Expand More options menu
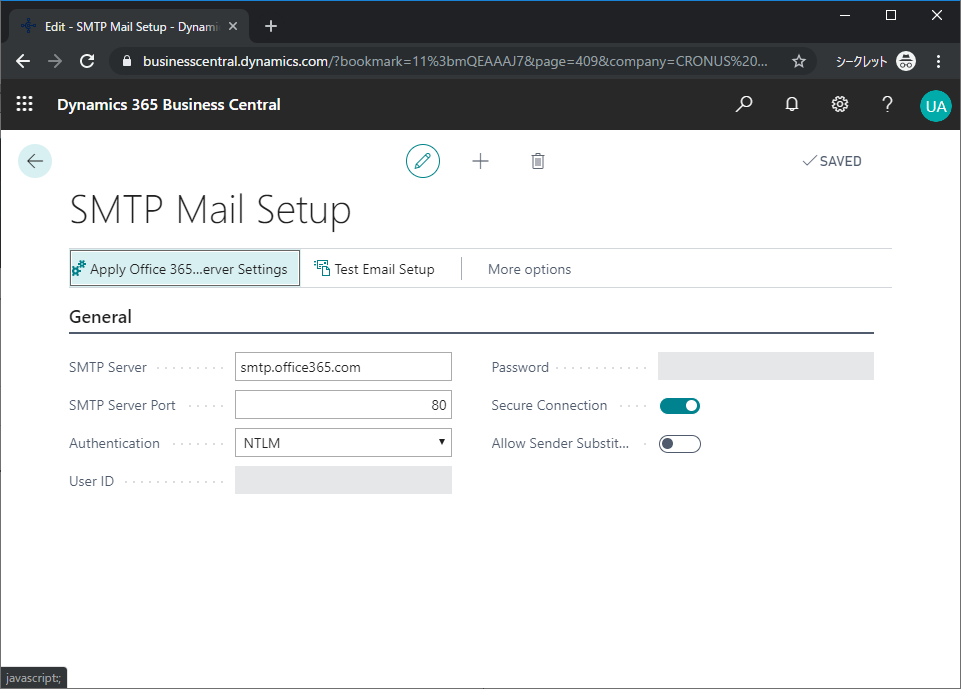Screen dimensions: 961x689 530,269
